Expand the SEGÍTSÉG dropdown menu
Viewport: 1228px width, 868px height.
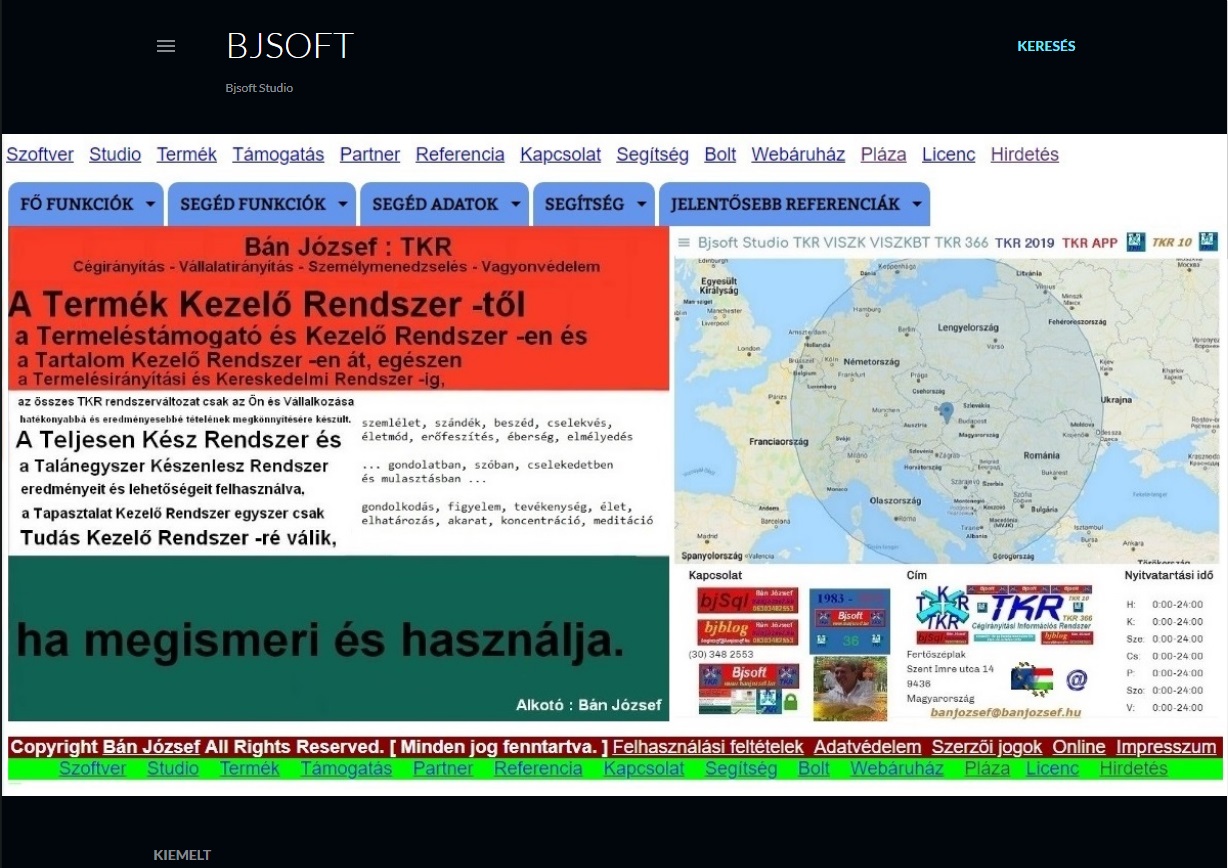point(594,204)
